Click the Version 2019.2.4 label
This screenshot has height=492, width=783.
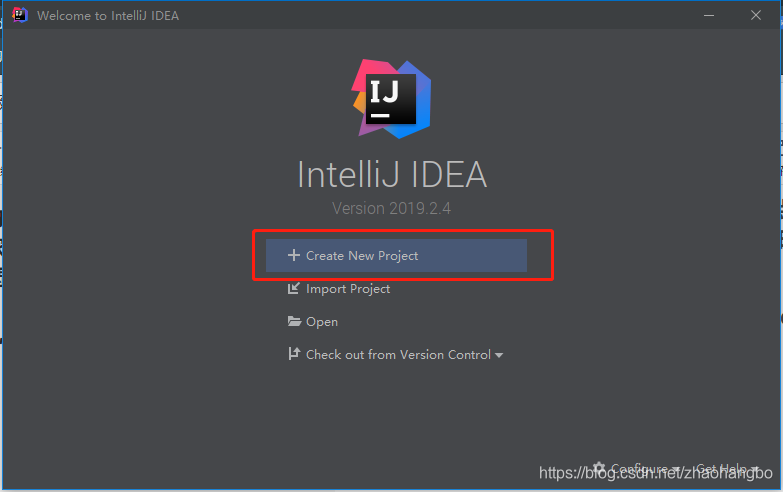point(392,208)
